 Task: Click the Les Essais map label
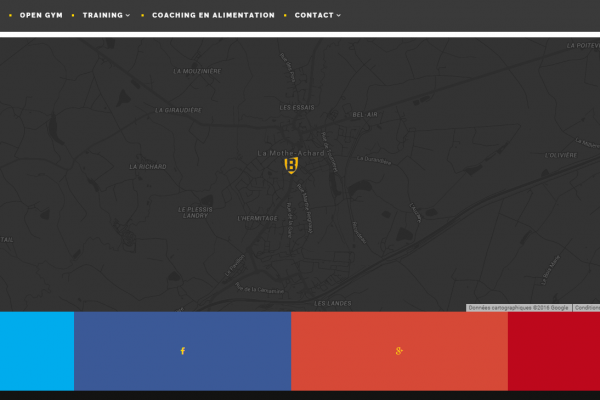click(x=297, y=107)
